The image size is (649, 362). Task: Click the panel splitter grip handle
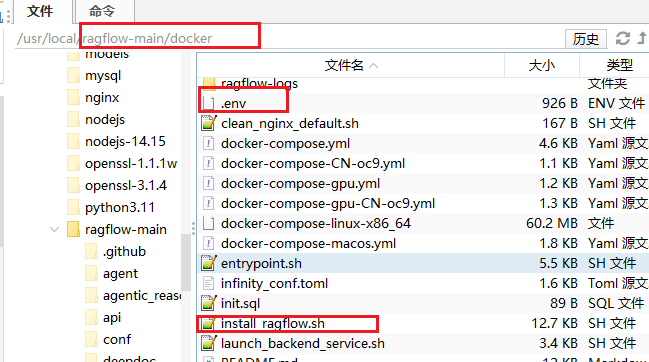[193, 228]
